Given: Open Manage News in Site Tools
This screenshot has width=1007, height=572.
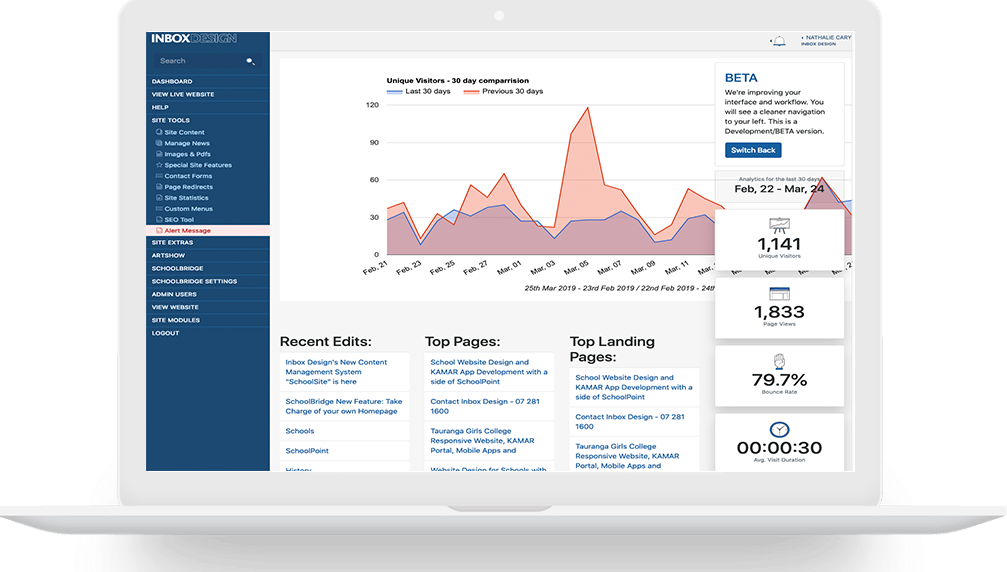Looking at the screenshot, I should [x=187, y=143].
